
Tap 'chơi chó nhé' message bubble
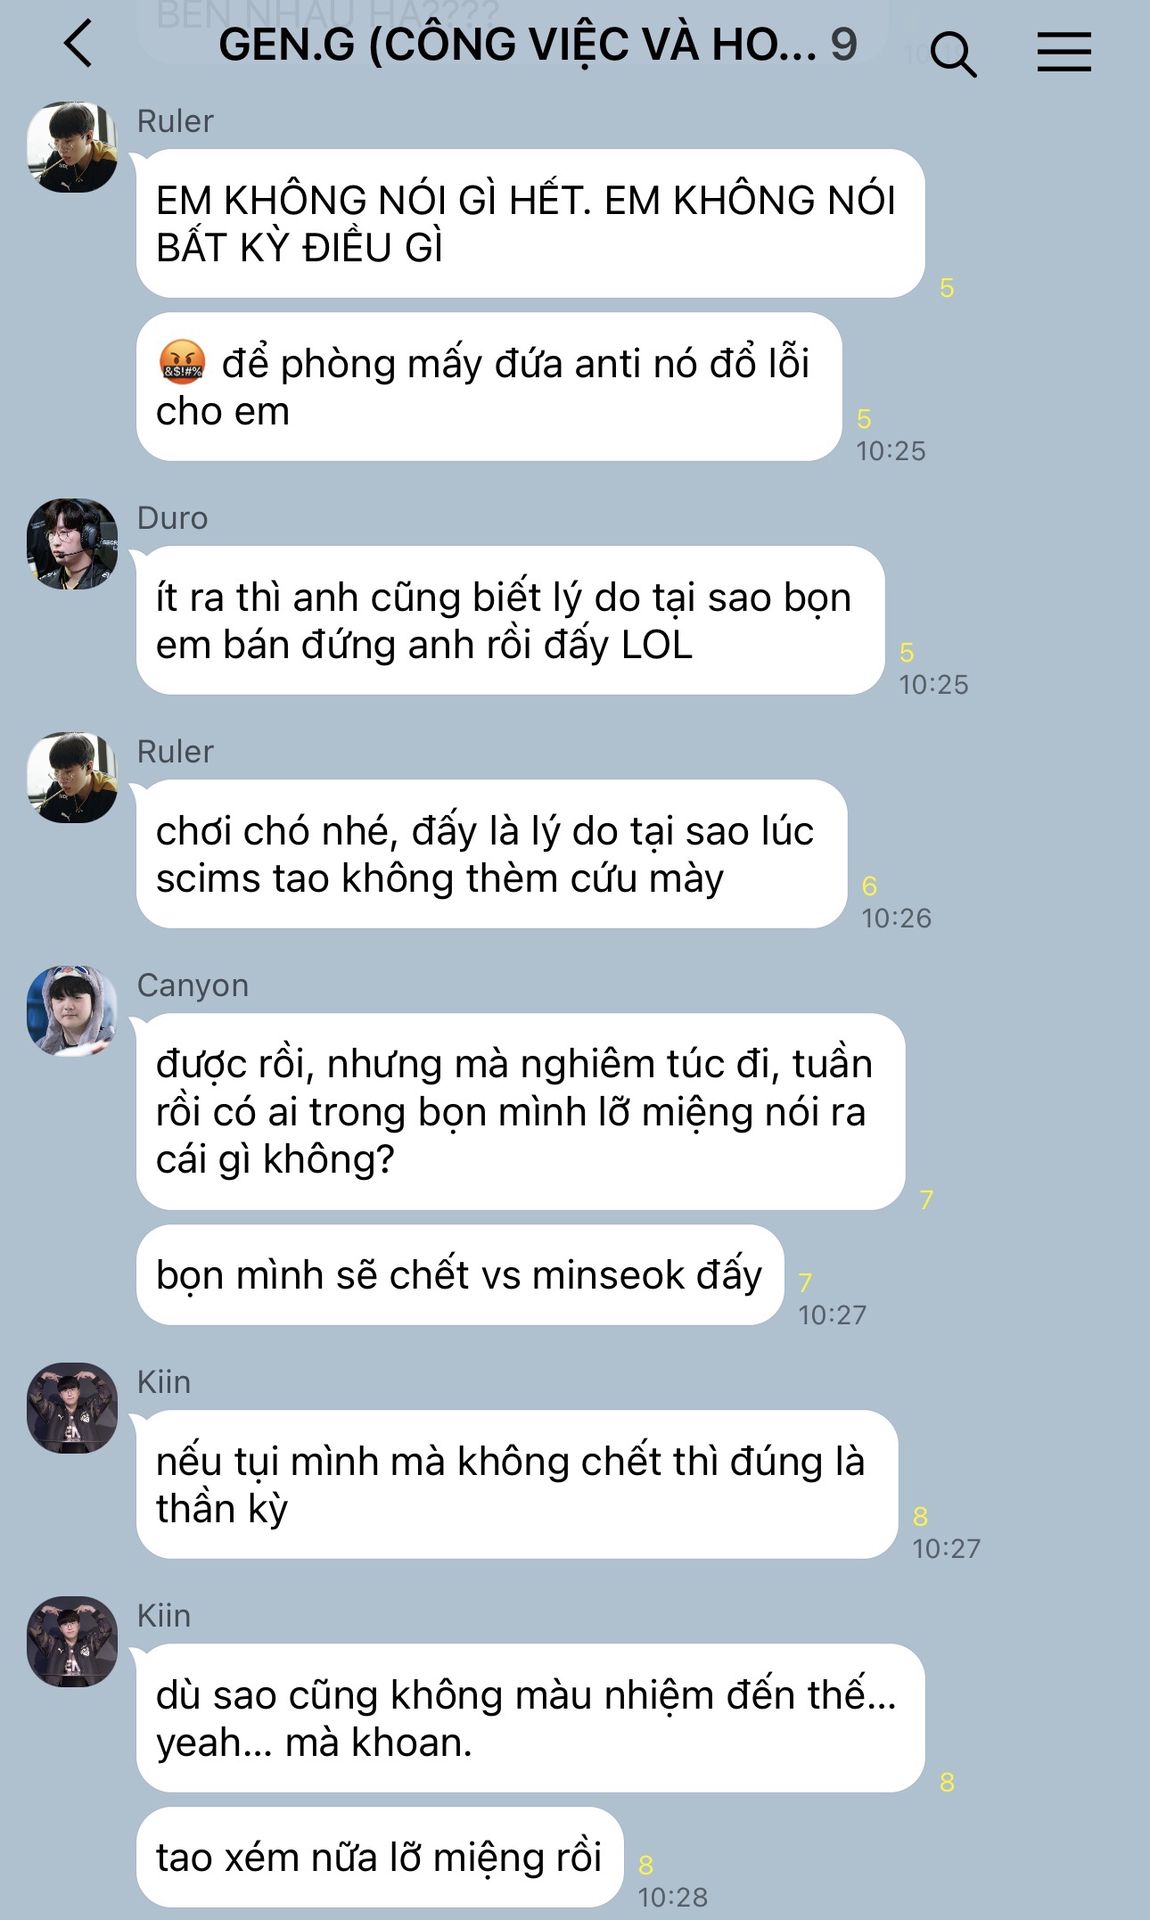pos(491,854)
